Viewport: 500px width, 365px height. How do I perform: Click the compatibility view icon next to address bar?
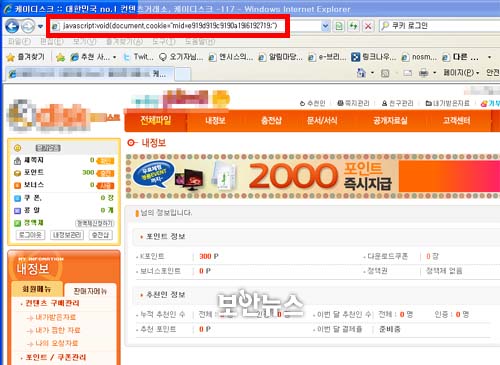pyautogui.click(x=339, y=26)
